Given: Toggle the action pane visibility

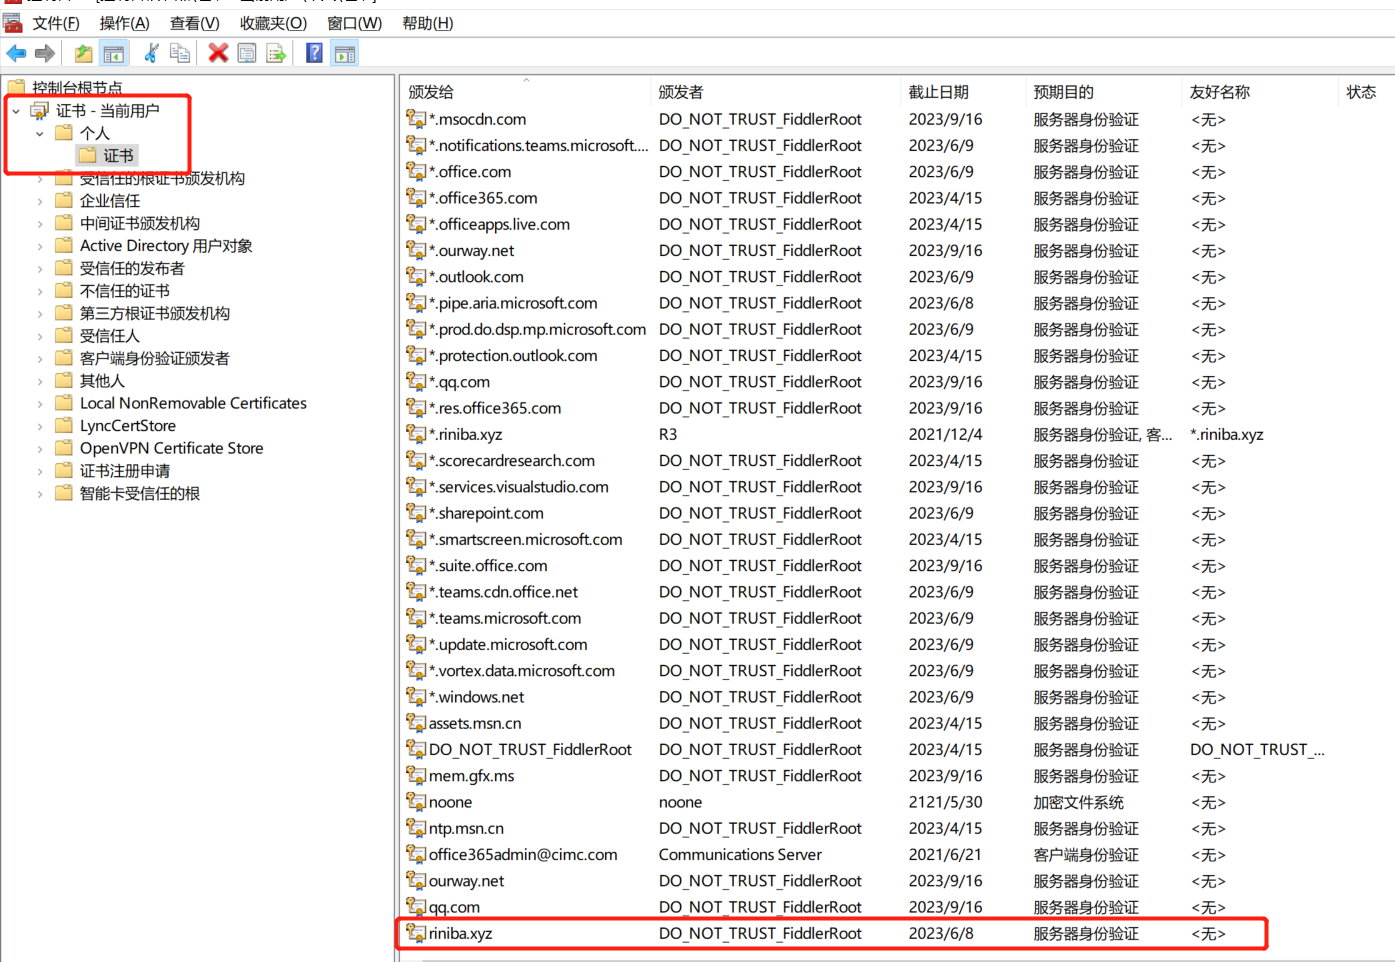Looking at the screenshot, I should click(x=345, y=53).
